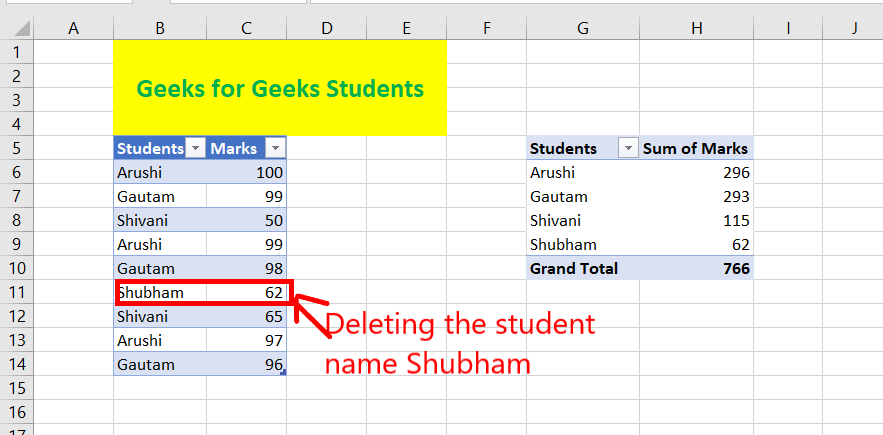883x435 pixels.
Task: Select row 15 header
Action: (17, 388)
